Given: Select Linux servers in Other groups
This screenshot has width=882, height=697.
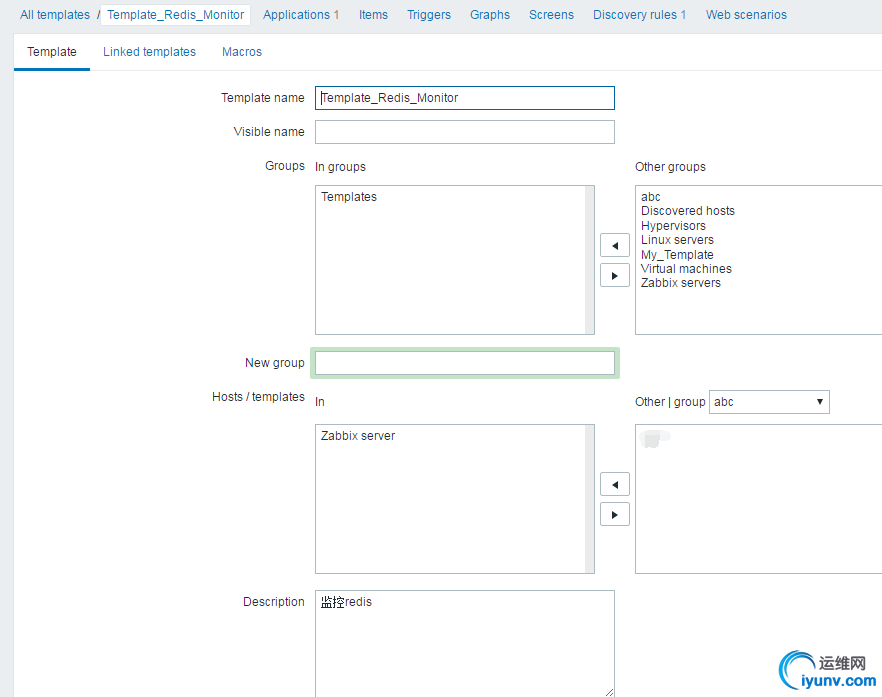Looking at the screenshot, I should pyautogui.click(x=677, y=240).
